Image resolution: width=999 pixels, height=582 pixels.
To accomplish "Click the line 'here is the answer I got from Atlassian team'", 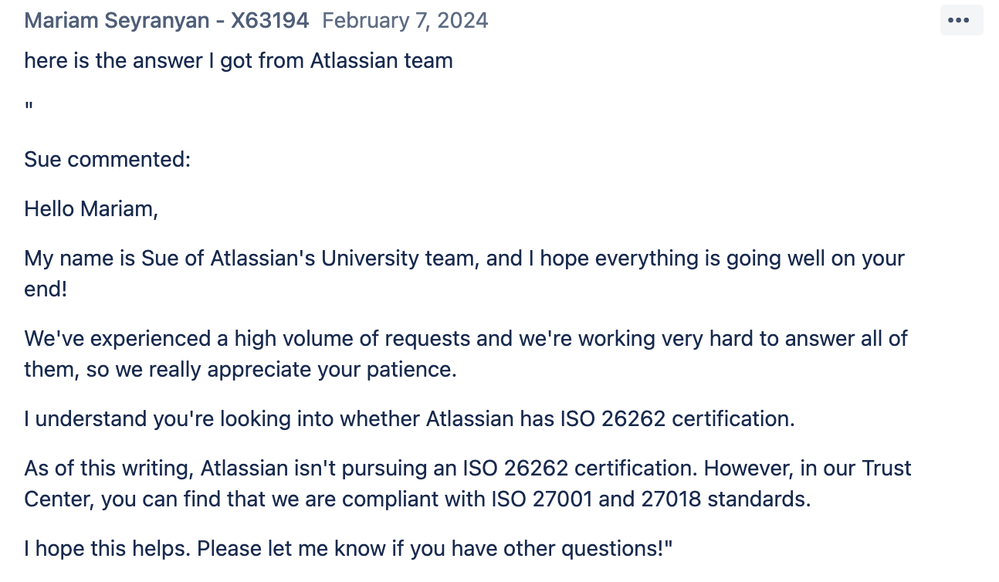I will pyautogui.click(x=238, y=61).
